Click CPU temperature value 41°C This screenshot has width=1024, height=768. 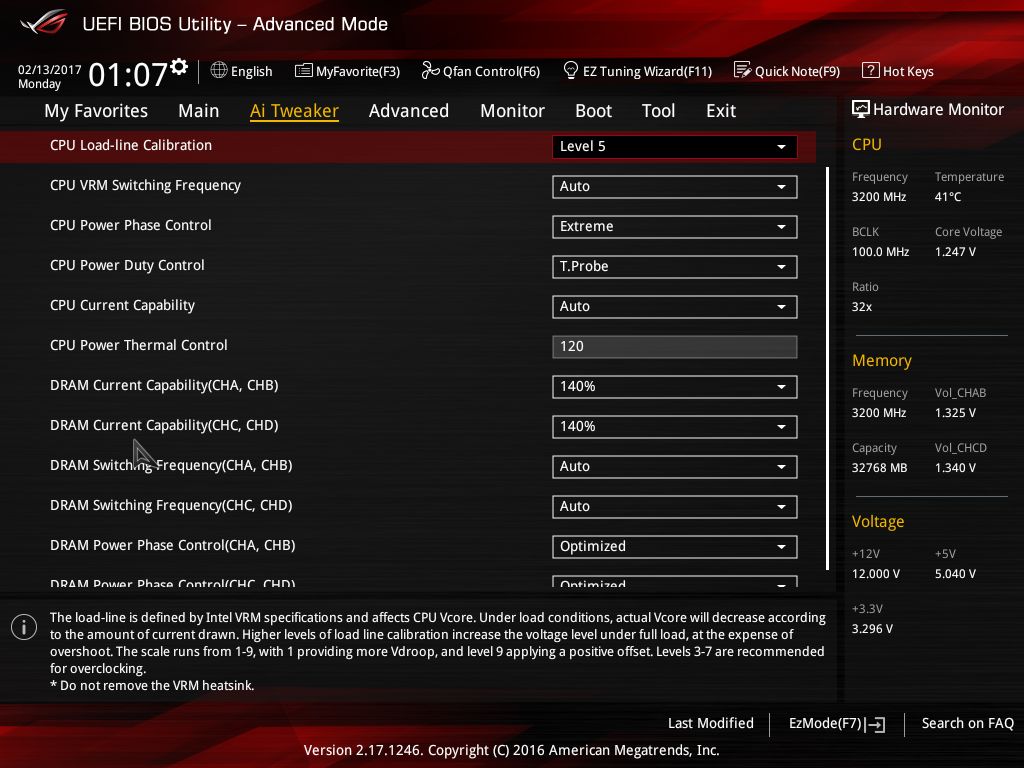(x=948, y=197)
